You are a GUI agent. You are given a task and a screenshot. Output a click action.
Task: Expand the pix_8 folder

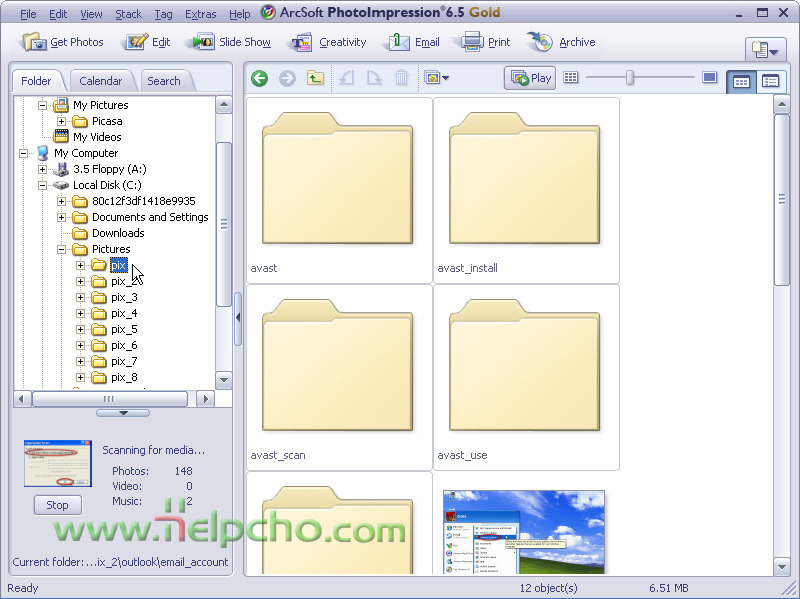80,378
